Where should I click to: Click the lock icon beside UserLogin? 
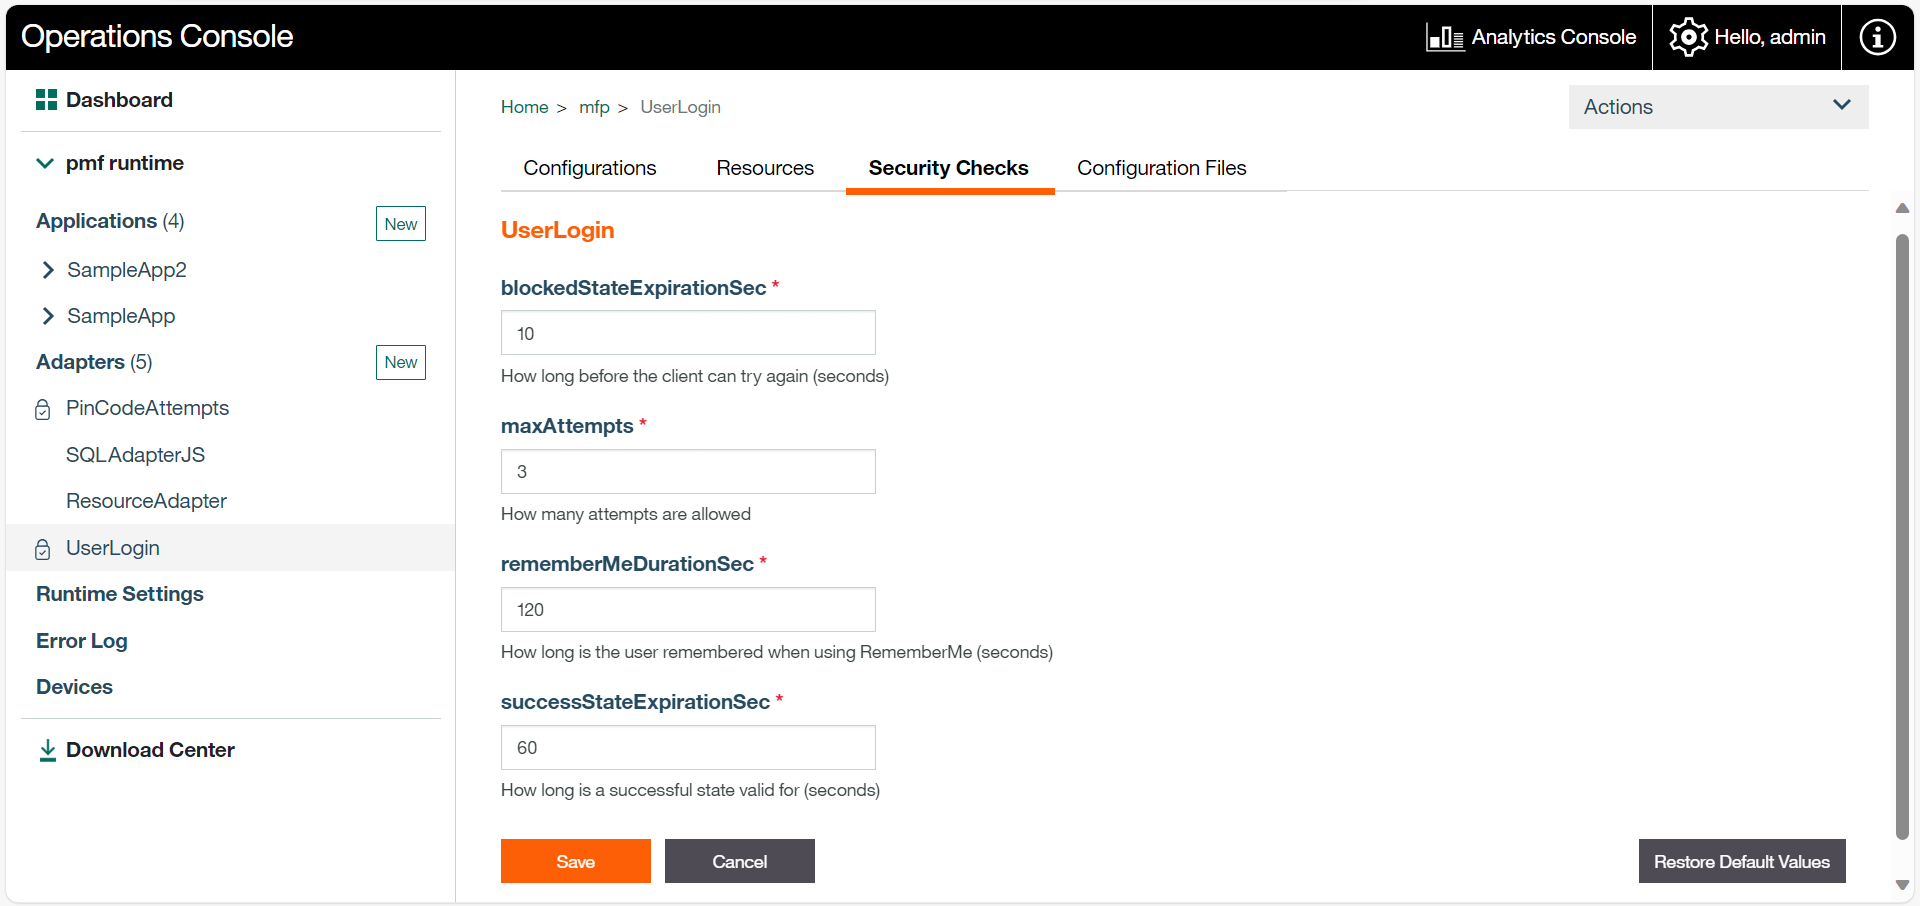tap(43, 549)
